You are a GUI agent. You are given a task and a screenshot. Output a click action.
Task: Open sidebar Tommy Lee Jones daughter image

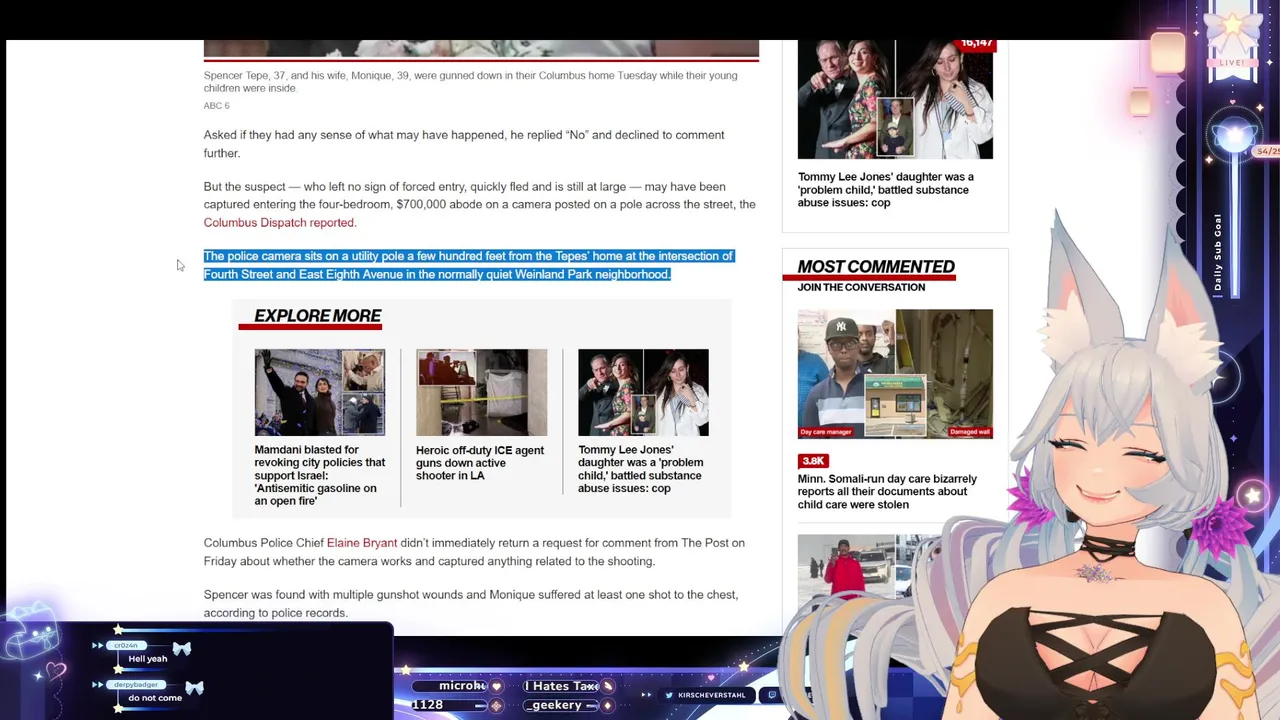coord(895,100)
